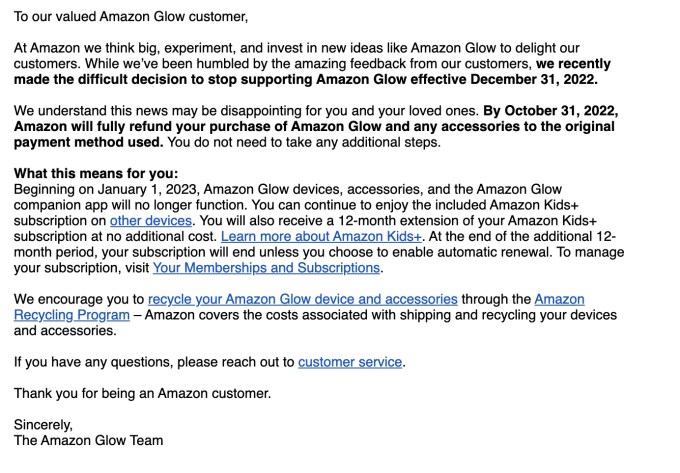This screenshot has width=680, height=473.
Task: Click "We encourage you to" text
Action: click(x=78, y=299)
